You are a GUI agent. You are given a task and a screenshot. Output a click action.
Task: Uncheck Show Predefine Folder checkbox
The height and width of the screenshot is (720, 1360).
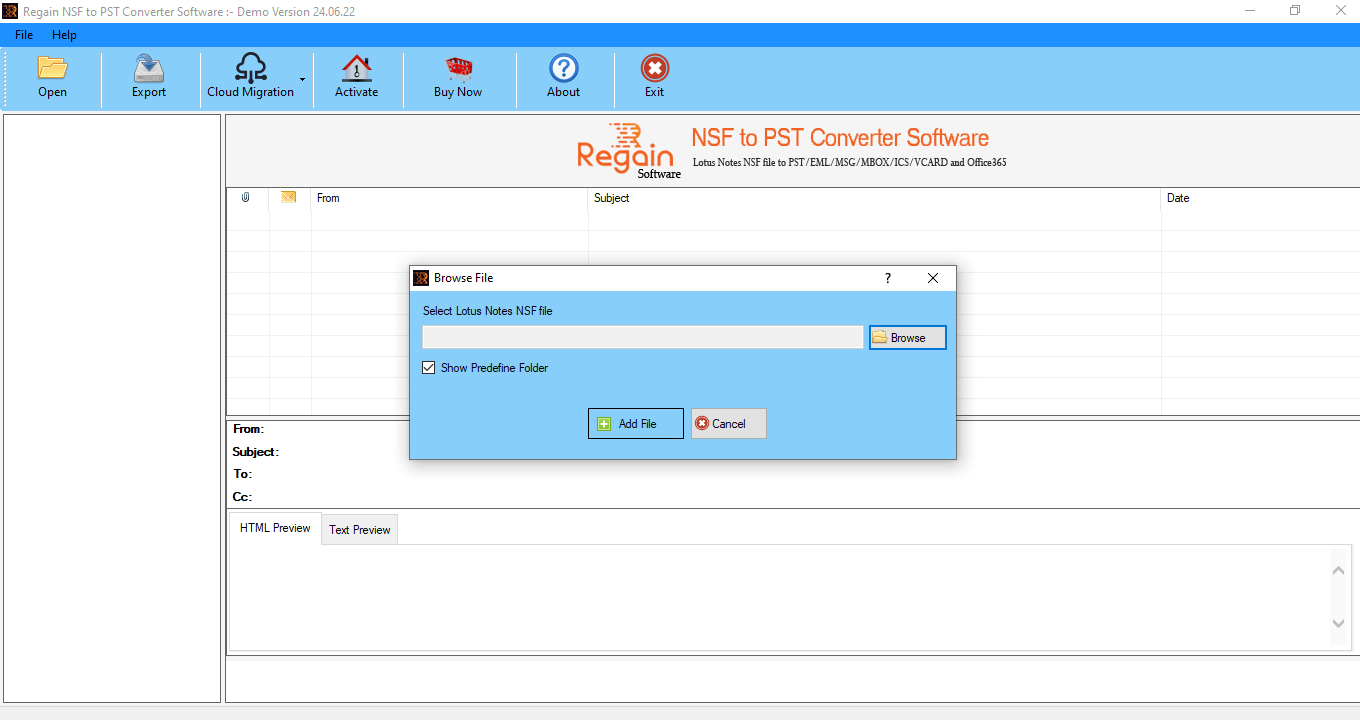tap(429, 368)
